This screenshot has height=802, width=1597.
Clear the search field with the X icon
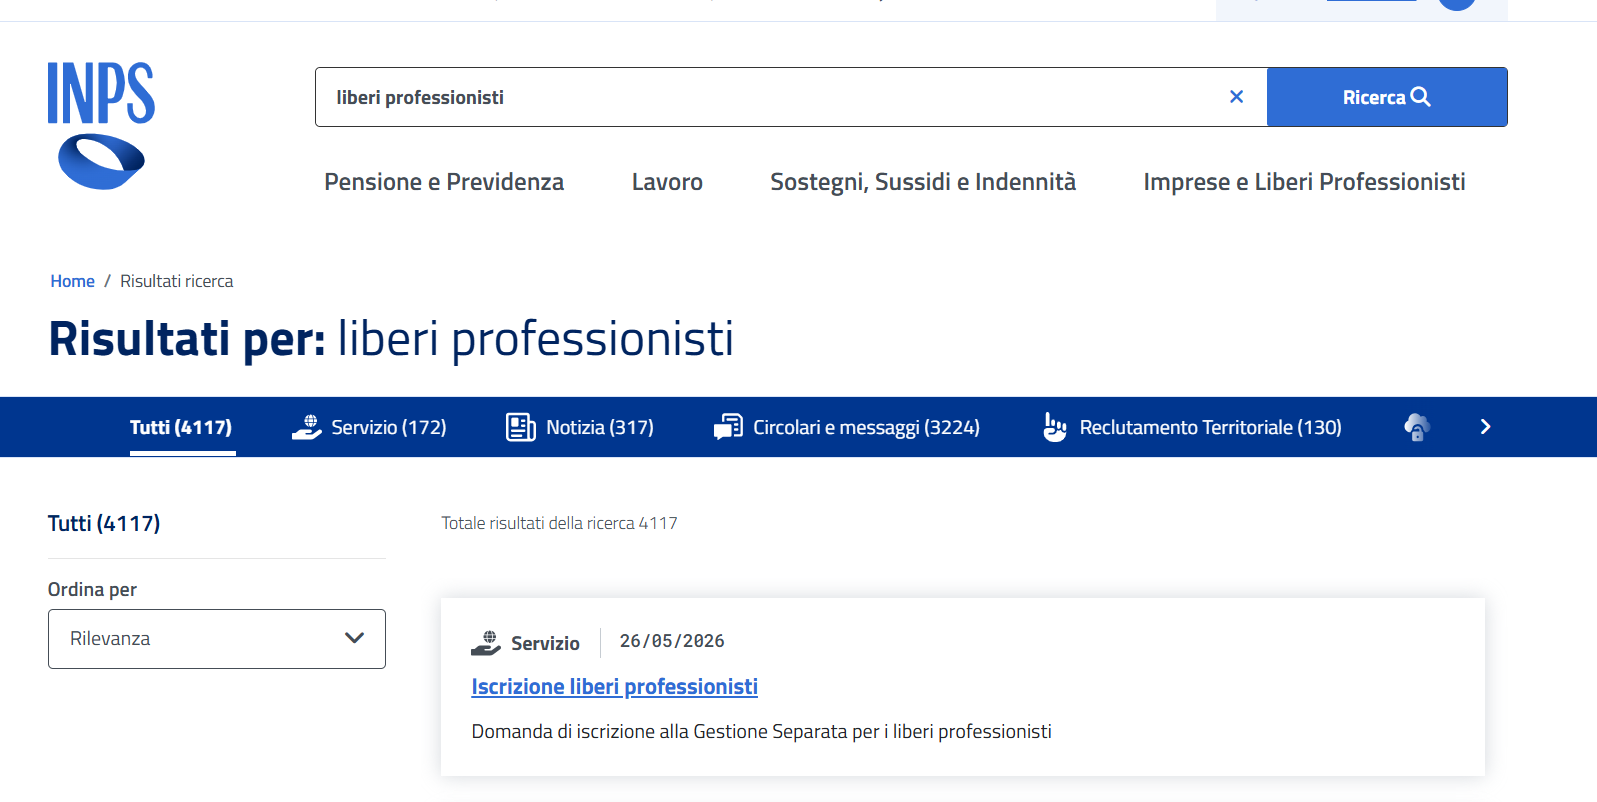click(1236, 97)
